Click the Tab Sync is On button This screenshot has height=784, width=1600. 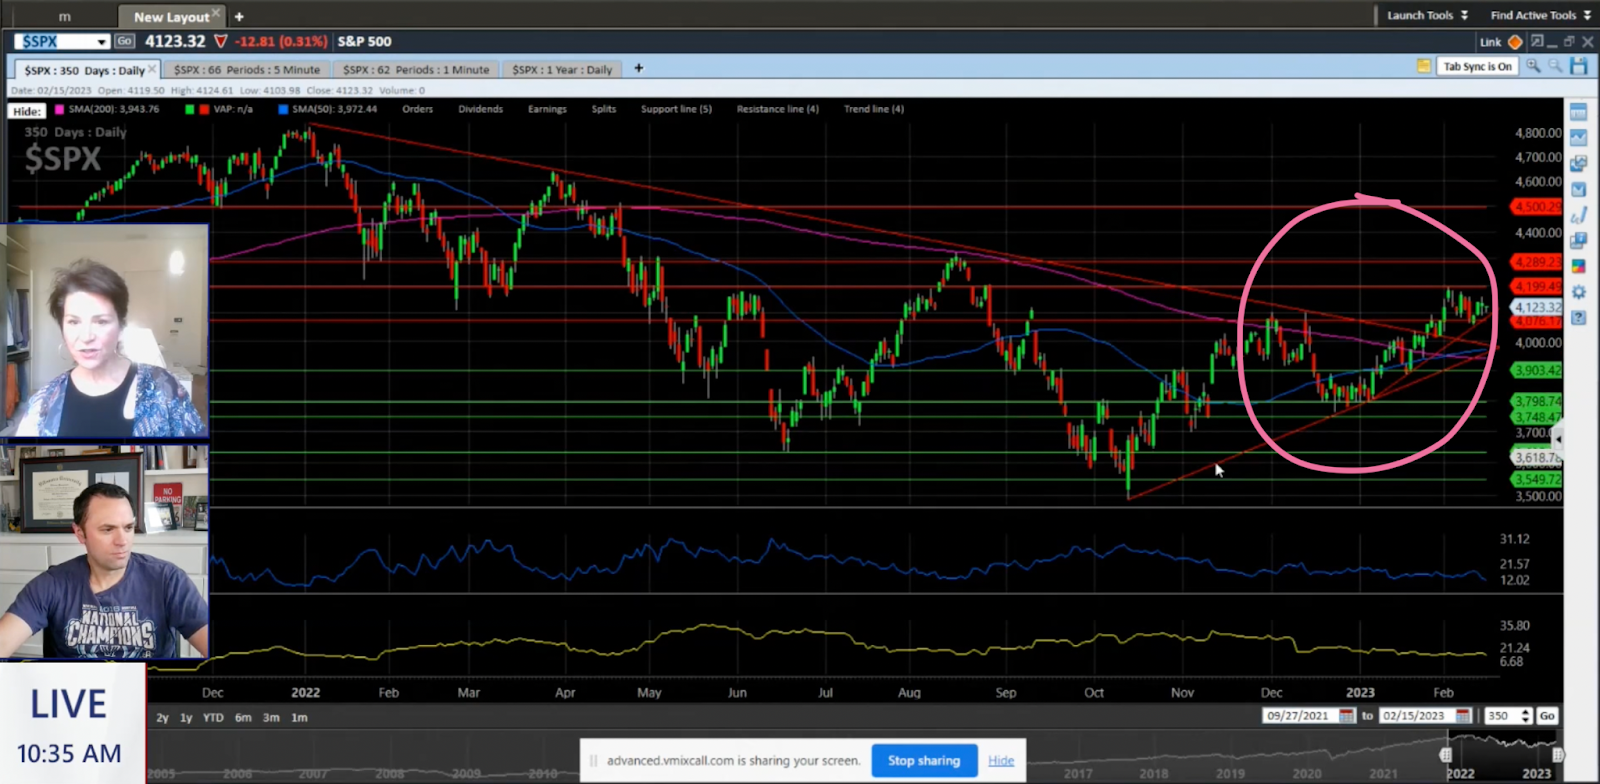click(x=1478, y=66)
